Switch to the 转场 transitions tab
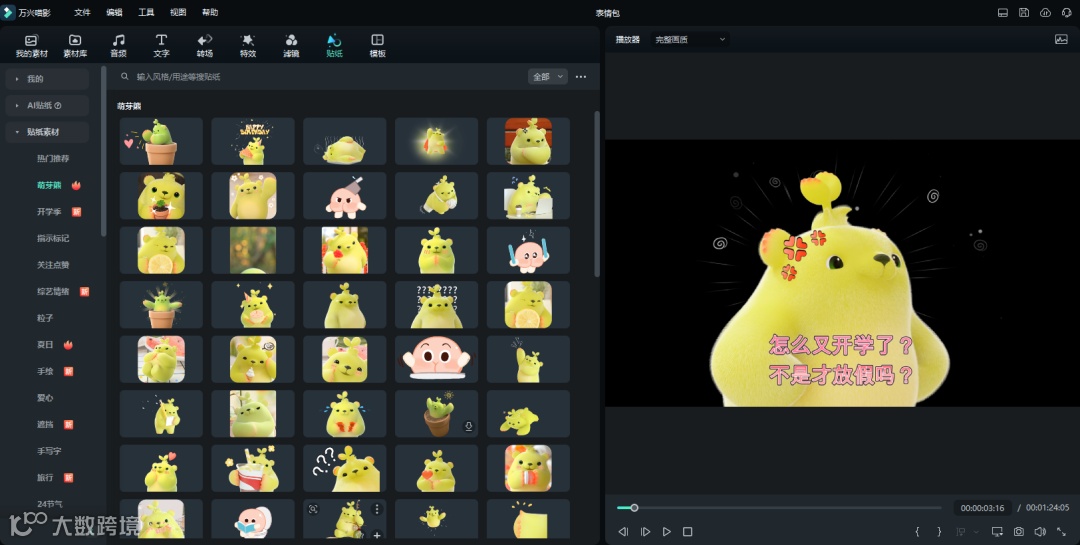Screen dimensions: 1080x545 pyautogui.click(x=205, y=45)
